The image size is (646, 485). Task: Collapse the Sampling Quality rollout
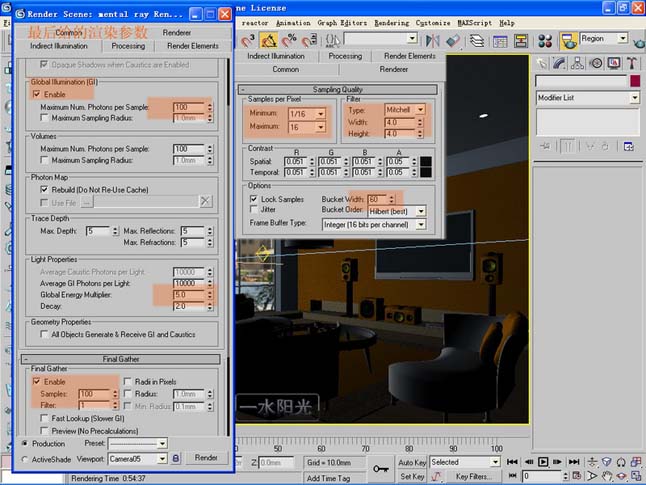[338, 89]
